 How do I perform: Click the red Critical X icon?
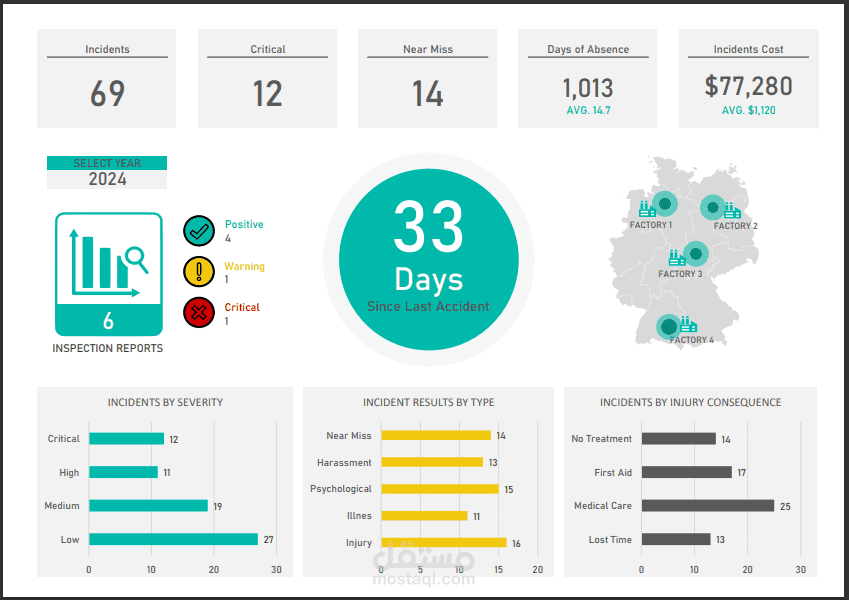199,312
